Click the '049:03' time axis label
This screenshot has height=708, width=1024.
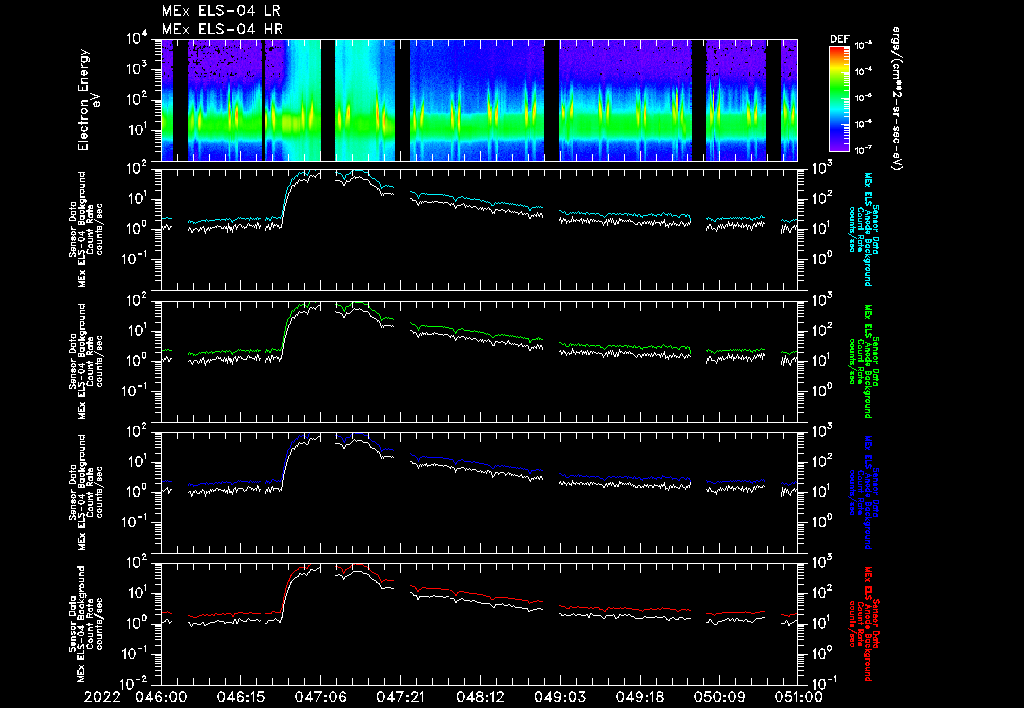tap(559, 697)
